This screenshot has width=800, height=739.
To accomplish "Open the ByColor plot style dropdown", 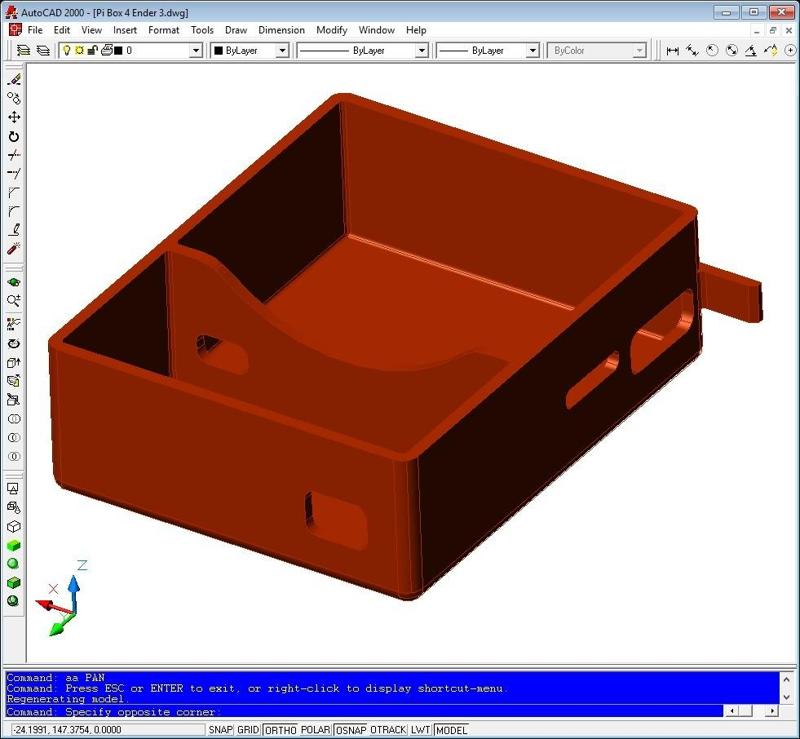I will click(639, 51).
